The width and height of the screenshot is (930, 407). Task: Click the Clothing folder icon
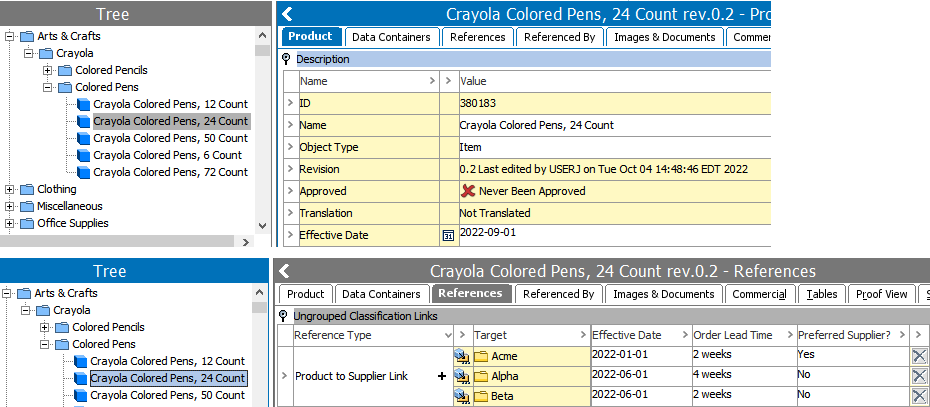point(27,189)
